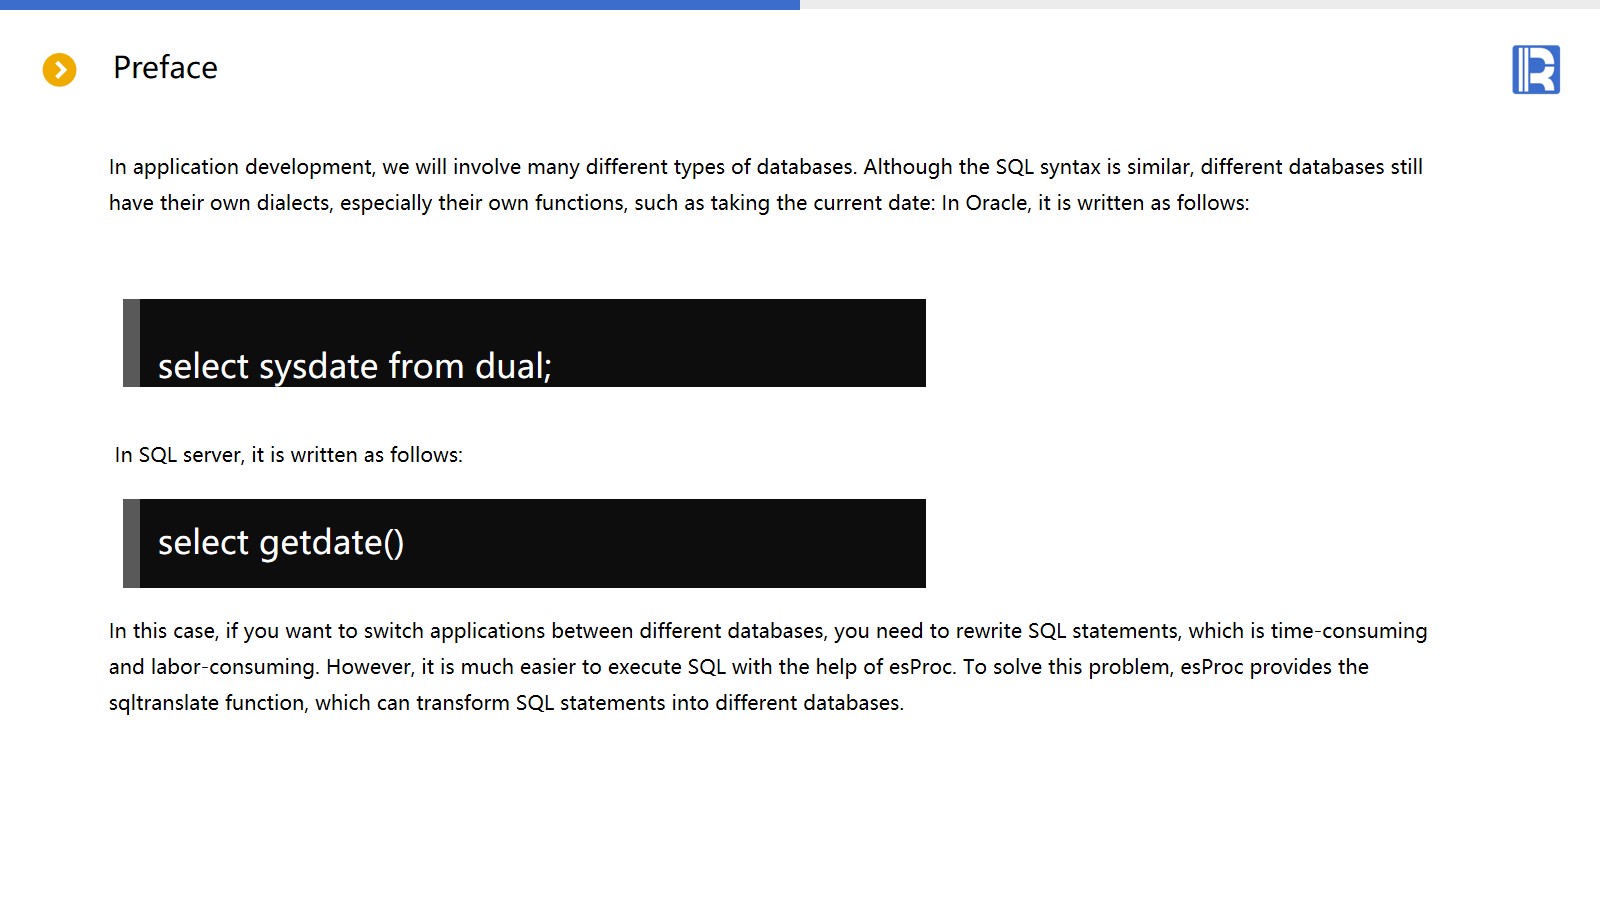
Task: Click 'In application development' opening sentence
Action: pos(242,167)
